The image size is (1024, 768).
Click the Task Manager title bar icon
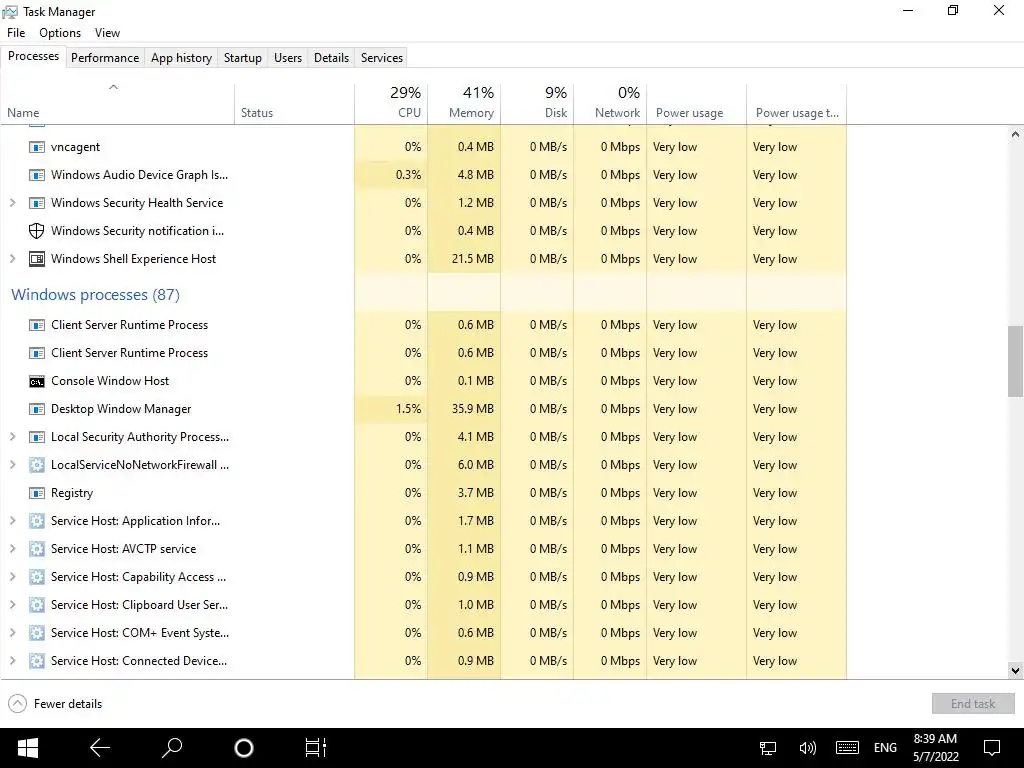point(10,12)
